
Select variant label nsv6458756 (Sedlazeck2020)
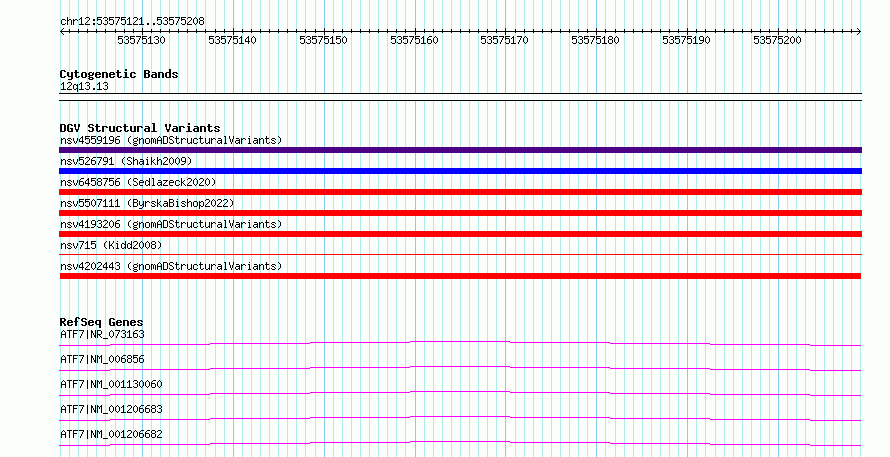[x=138, y=182]
